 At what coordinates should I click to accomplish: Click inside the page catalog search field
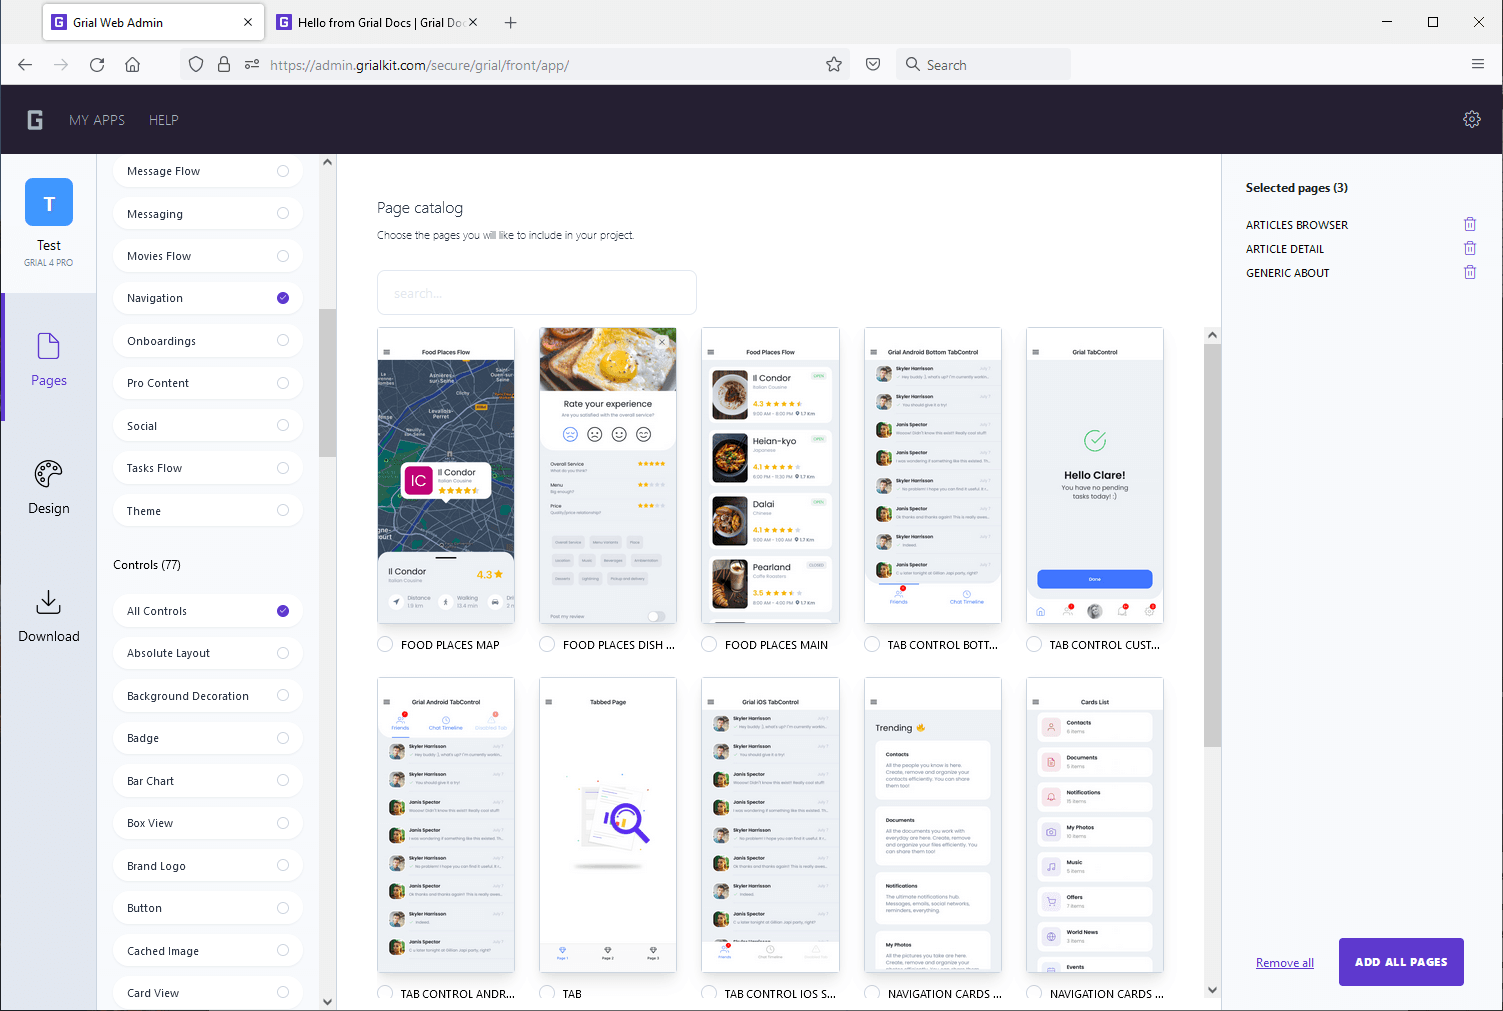(x=536, y=292)
